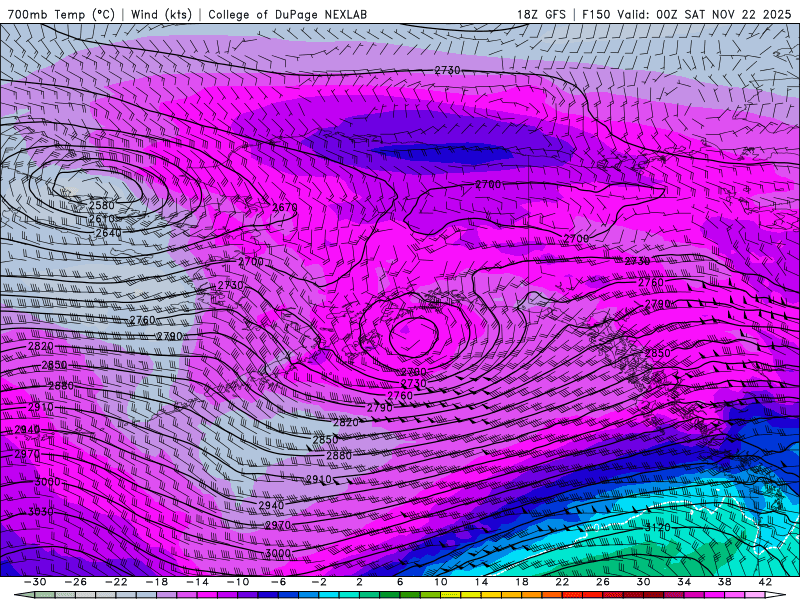Click 'Valid: 00Z SAT NOV 22 2025' text
800x600 pixels.
[704, 14]
